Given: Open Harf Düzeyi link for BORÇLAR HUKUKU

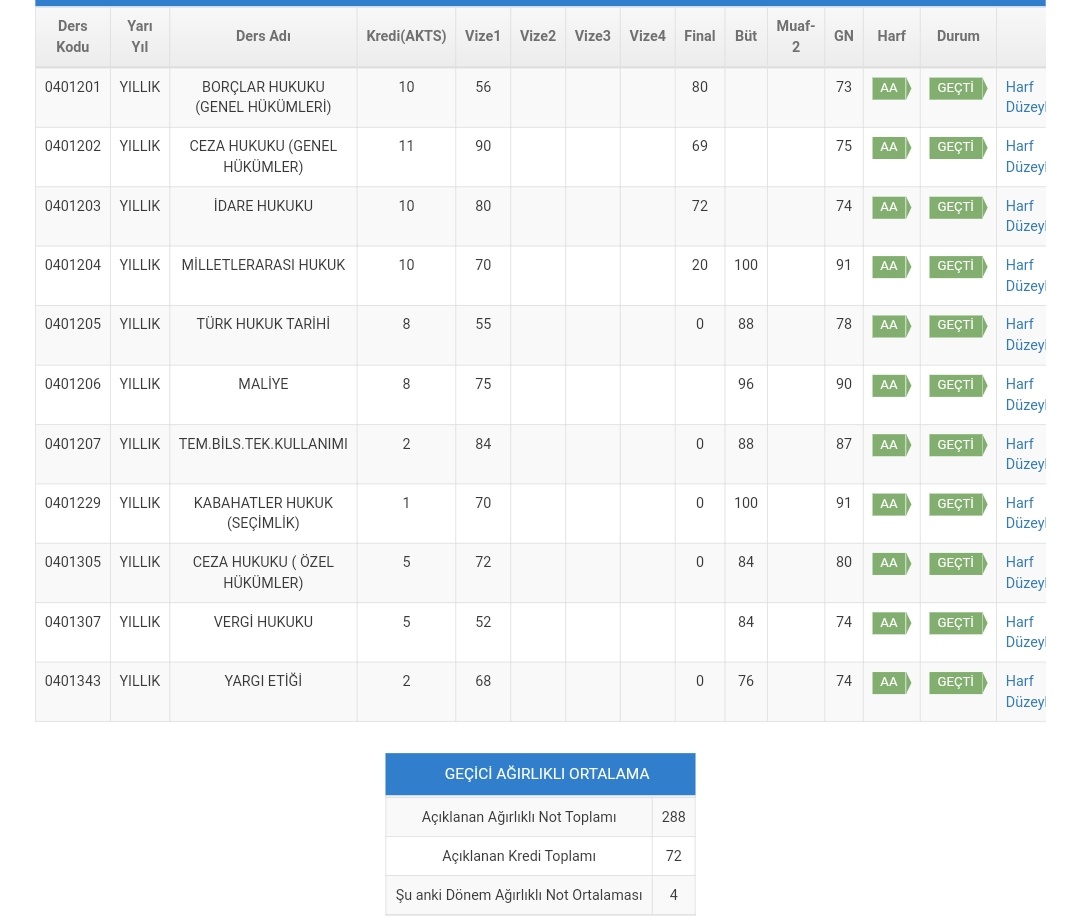Looking at the screenshot, I should (x=1025, y=97).
